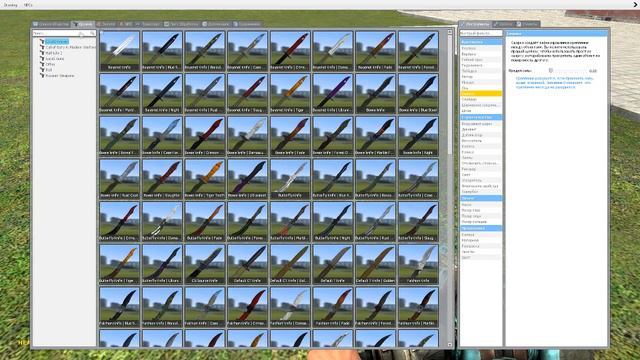Spawn Bowie Knife Blue Steel
Viewport: 640px width, 360px height.
pyautogui.click(x=418, y=93)
